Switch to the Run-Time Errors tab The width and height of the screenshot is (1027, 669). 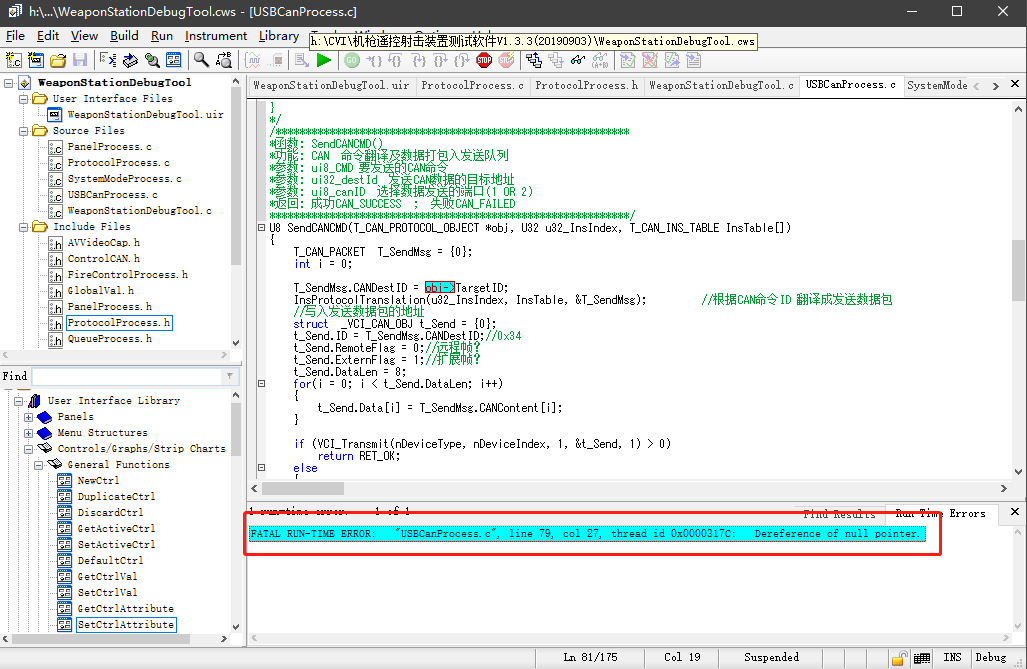click(x=940, y=514)
